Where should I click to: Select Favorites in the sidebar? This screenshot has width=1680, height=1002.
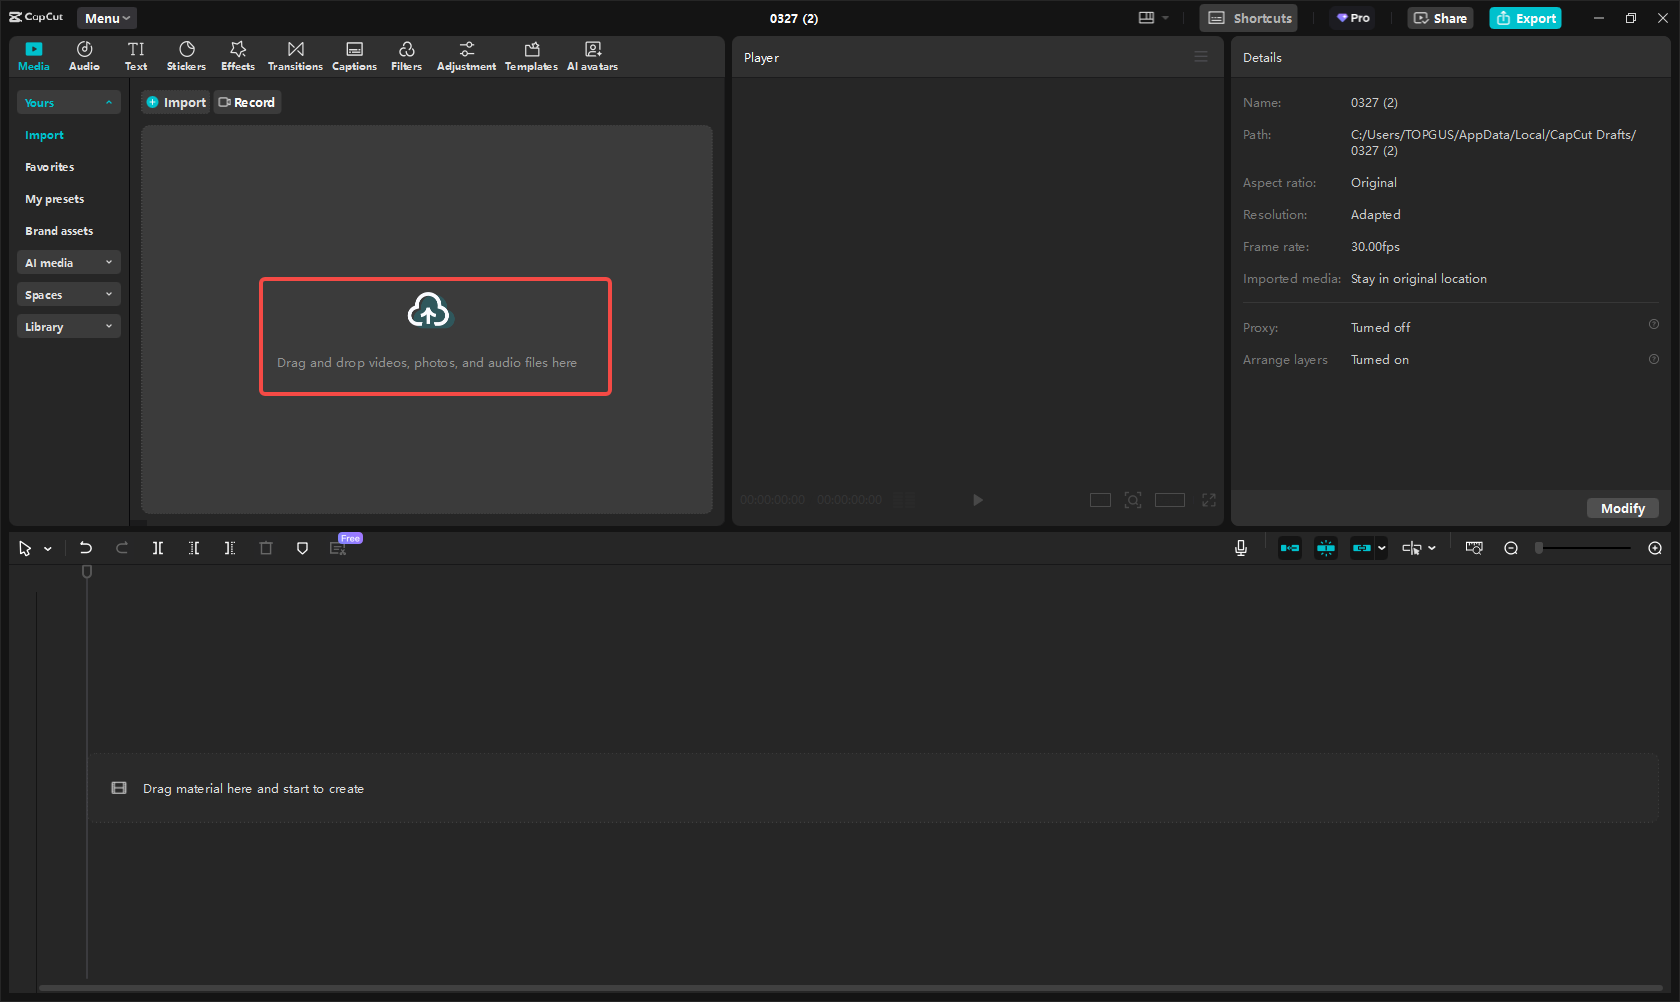tap(49, 167)
